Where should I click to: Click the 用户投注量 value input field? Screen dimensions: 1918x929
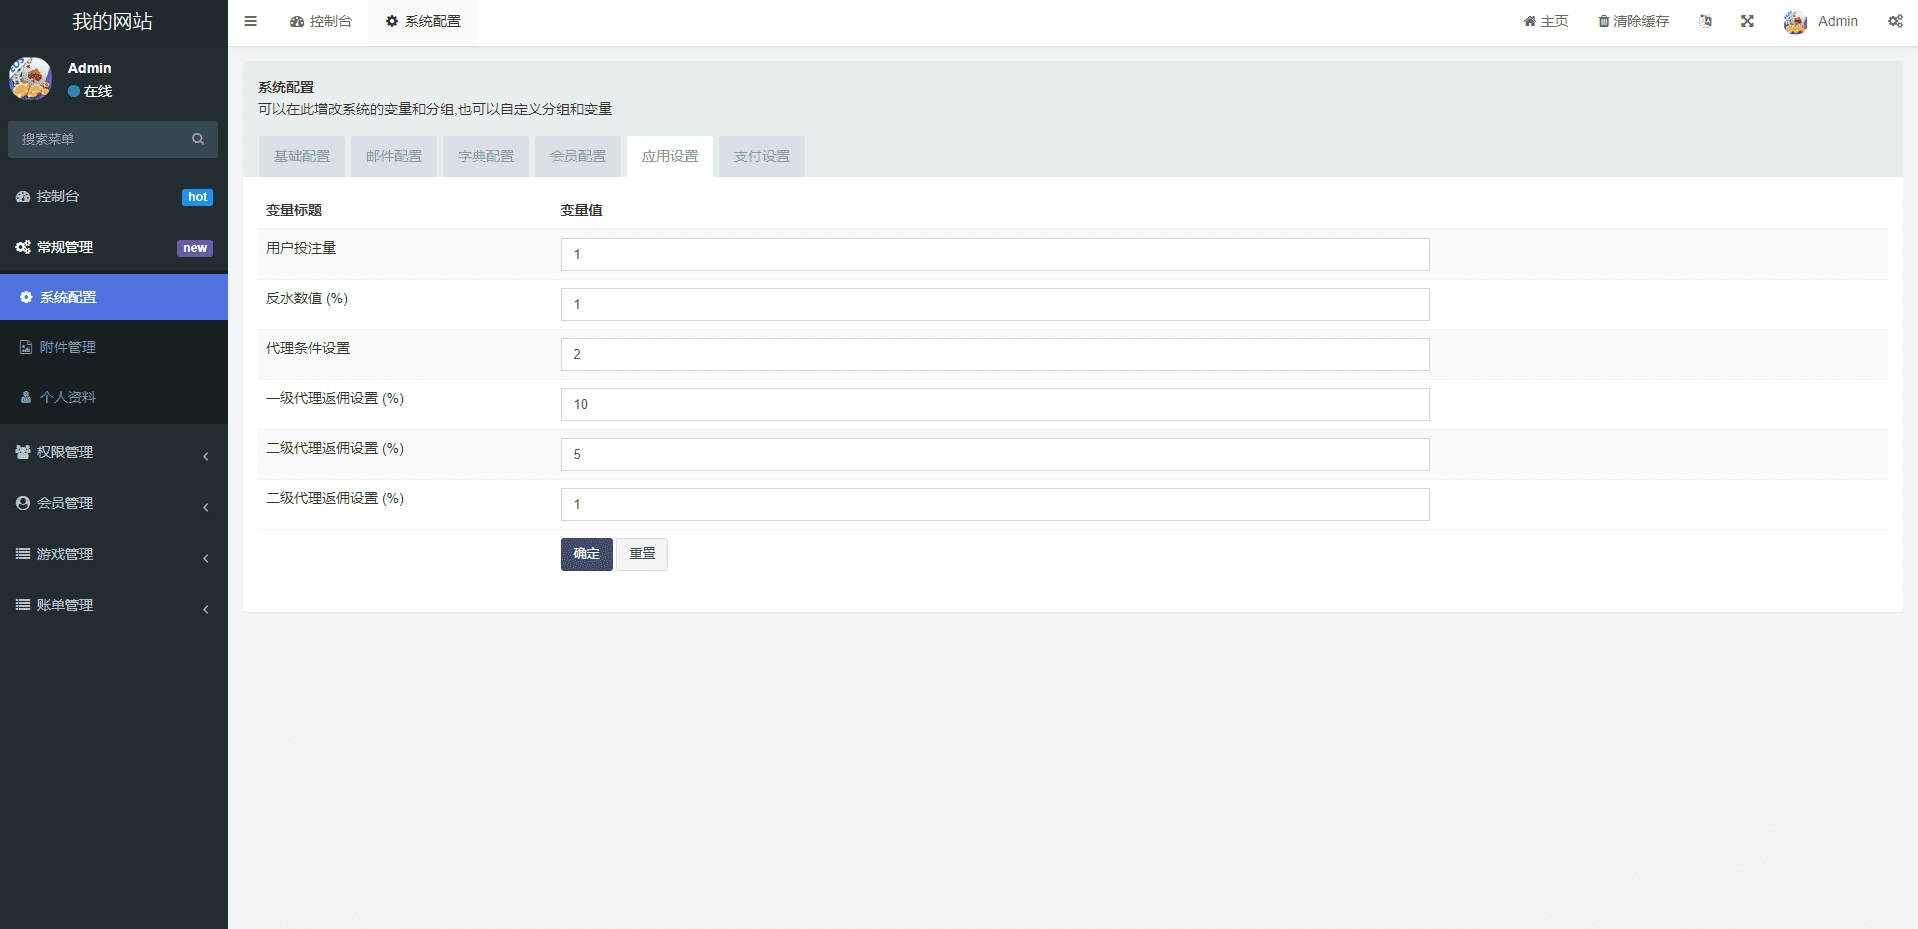(x=994, y=254)
